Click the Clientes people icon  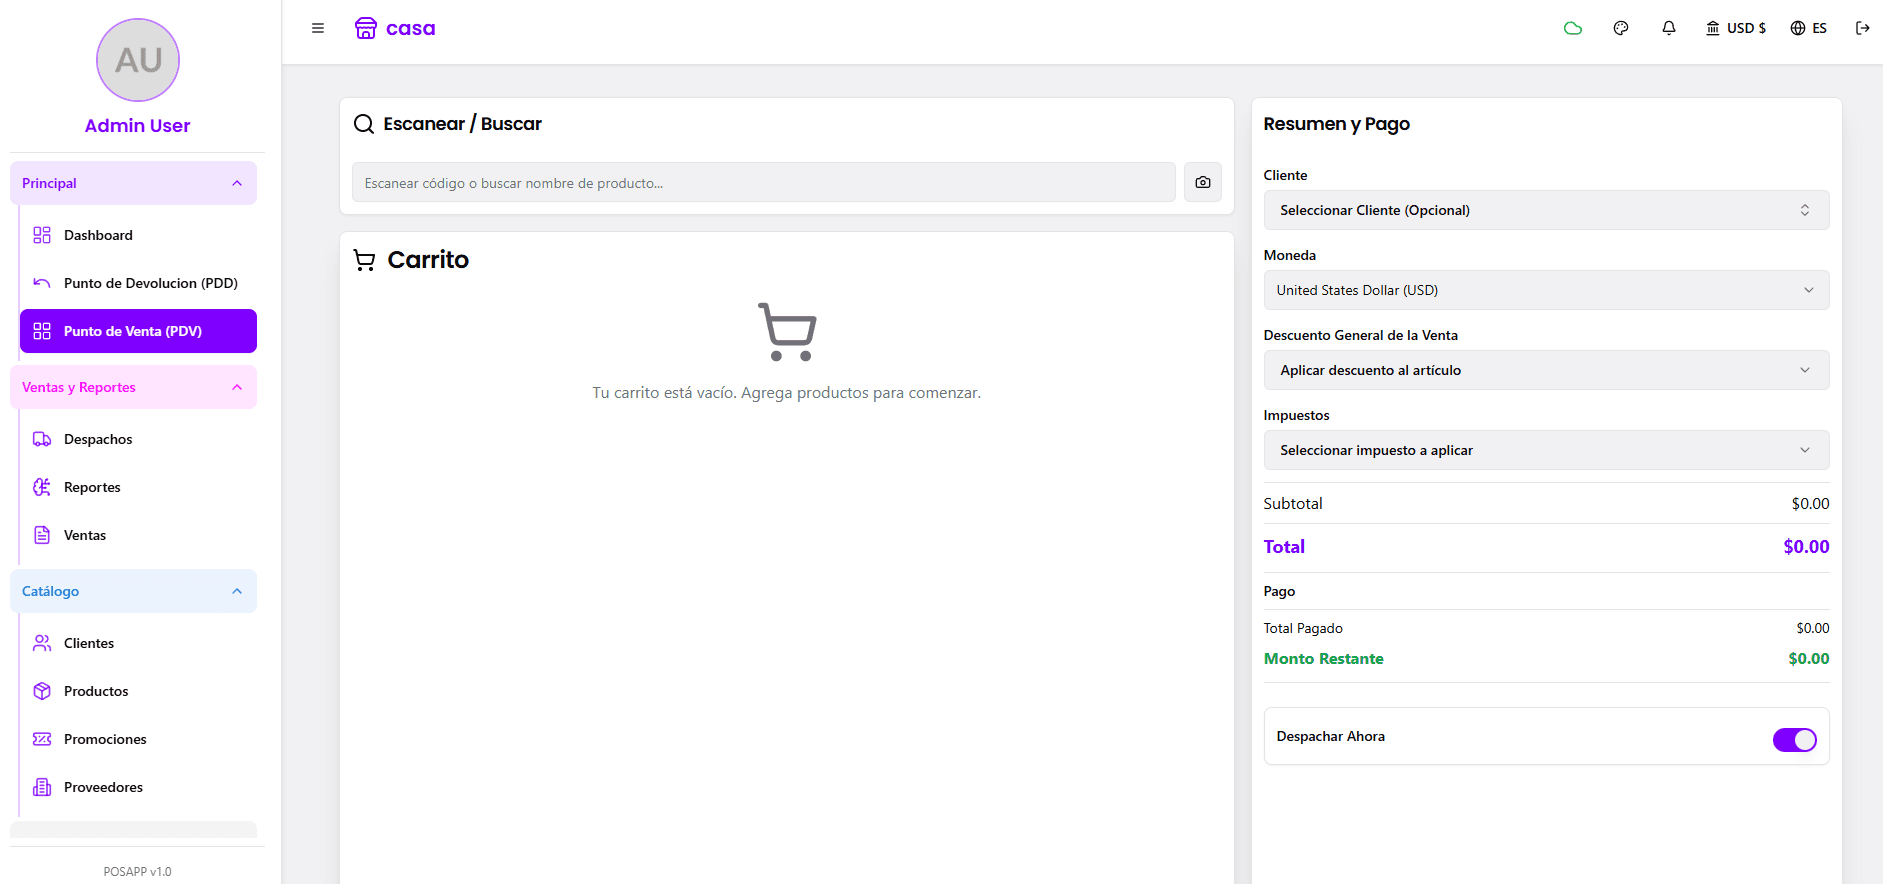tap(42, 643)
